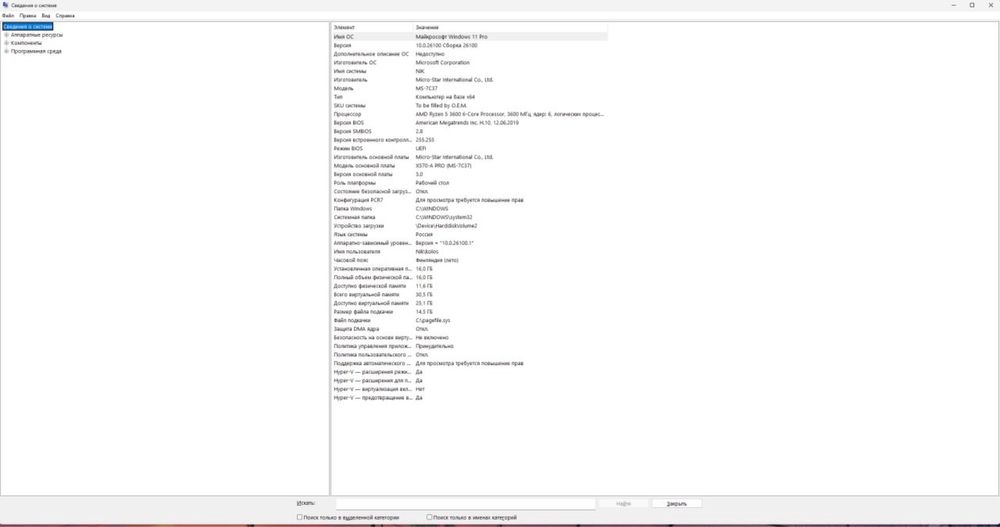Click the value Рабочий стол
This screenshot has height=527, width=1000.
pos(432,183)
